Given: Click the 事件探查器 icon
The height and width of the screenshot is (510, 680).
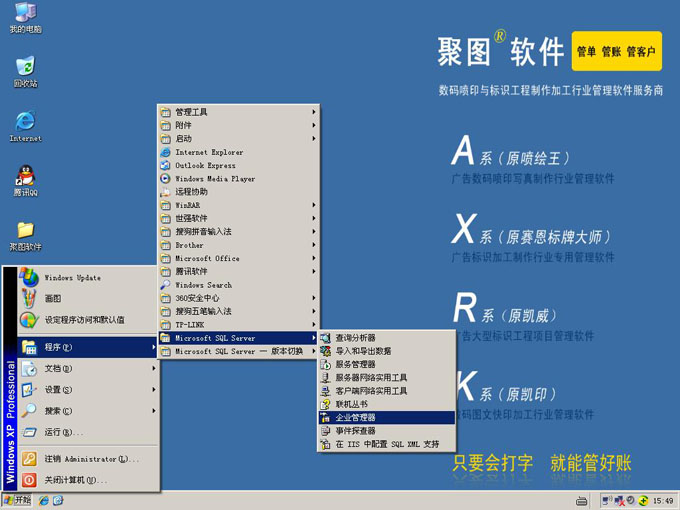Looking at the screenshot, I should tap(325, 431).
